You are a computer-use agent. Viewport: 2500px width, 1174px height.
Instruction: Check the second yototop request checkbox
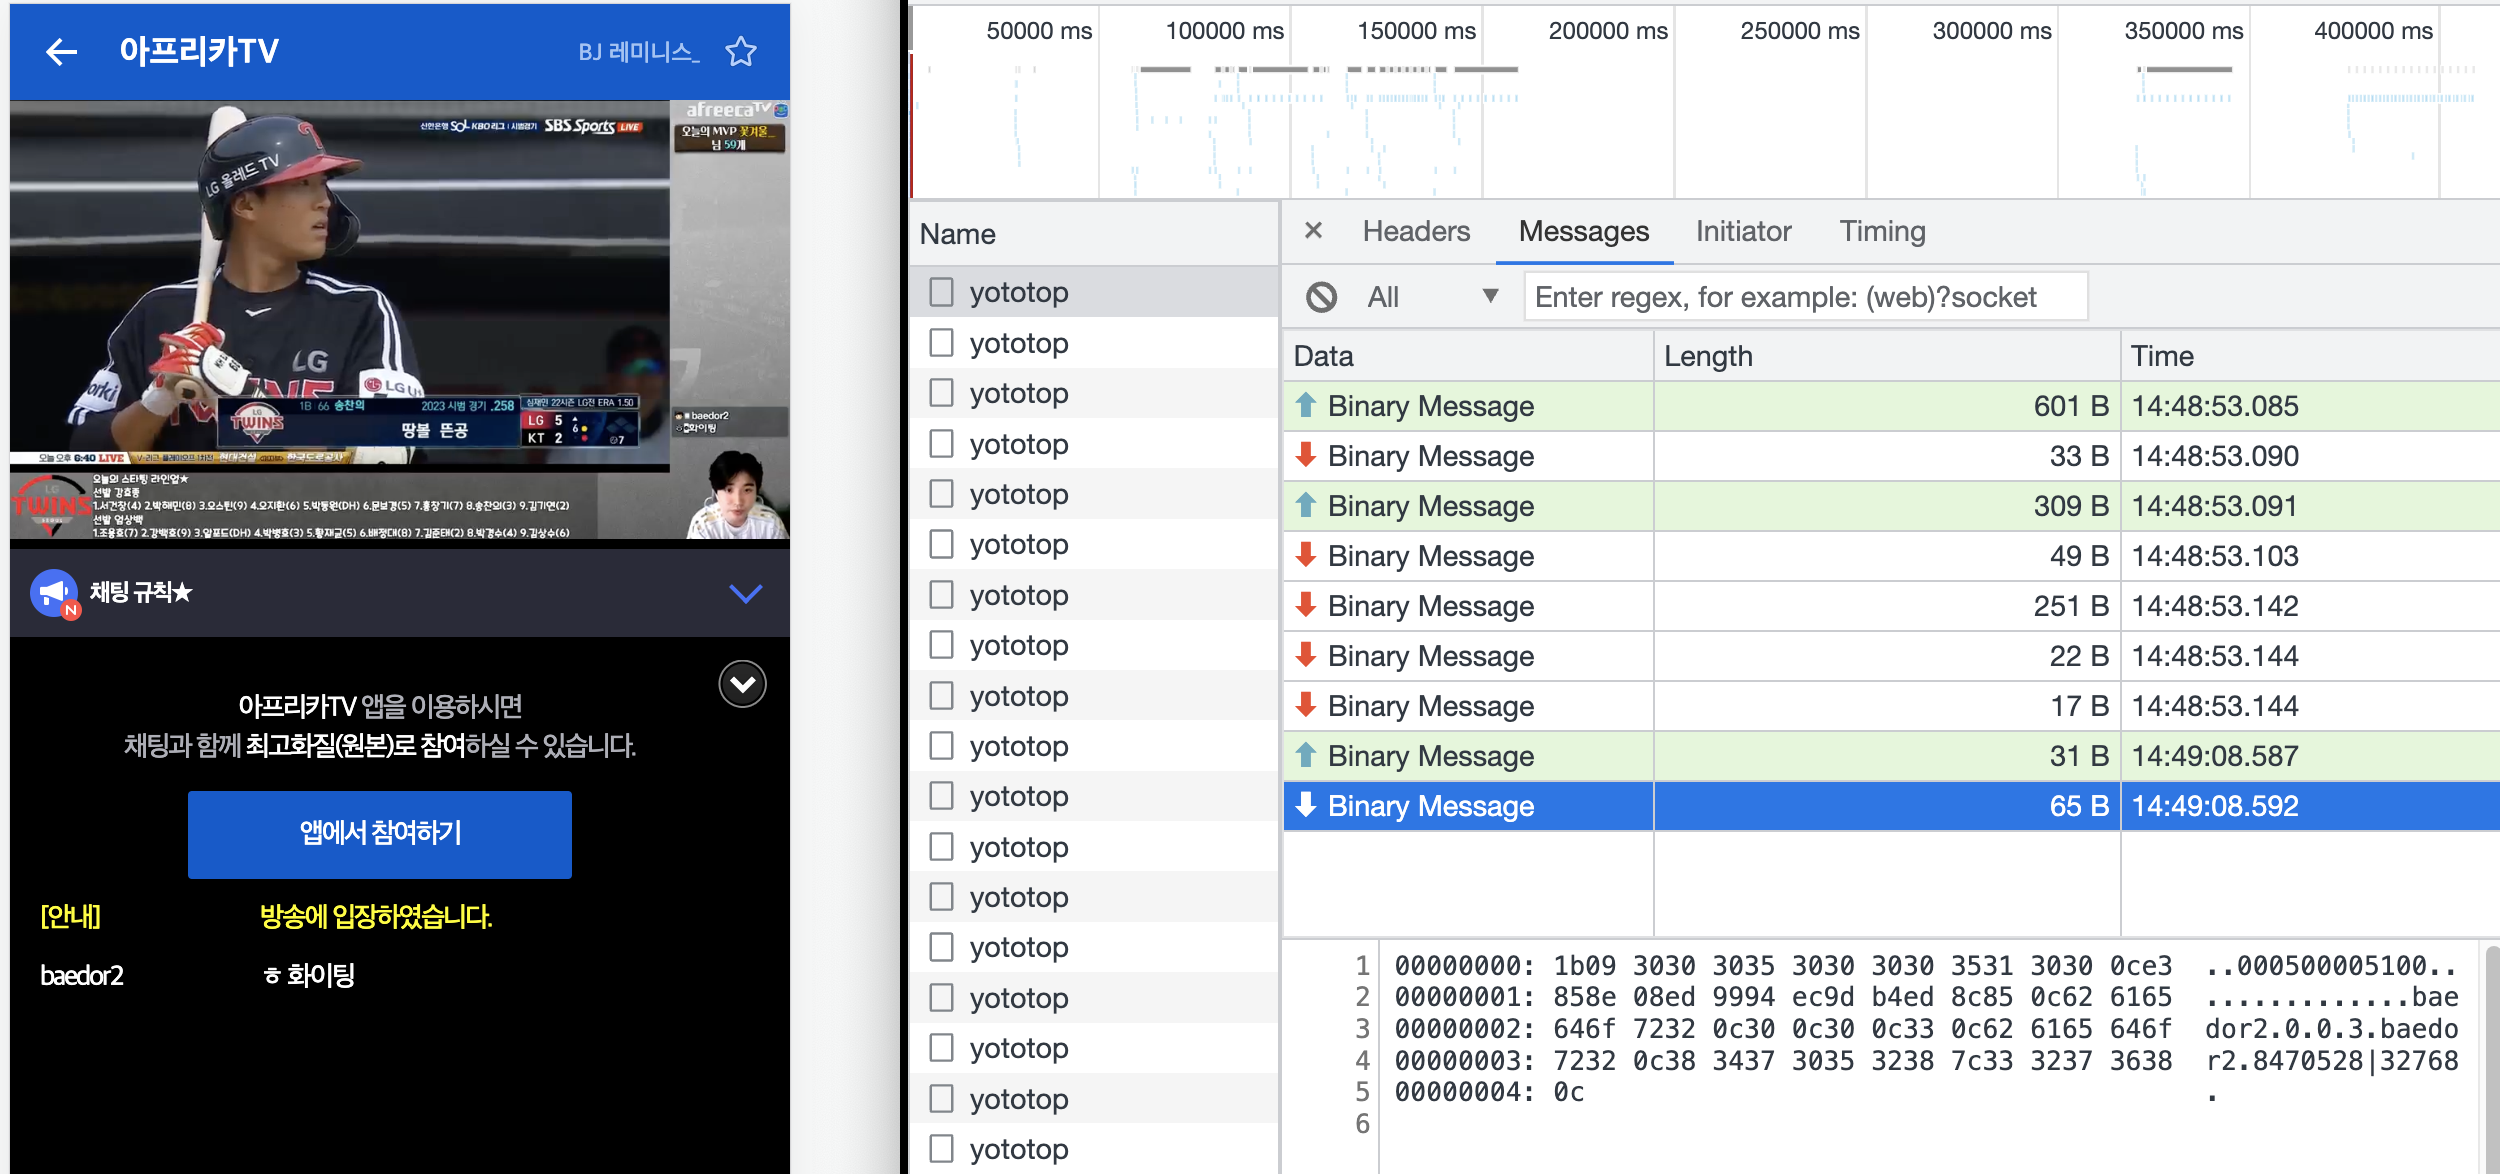pyautogui.click(x=941, y=343)
